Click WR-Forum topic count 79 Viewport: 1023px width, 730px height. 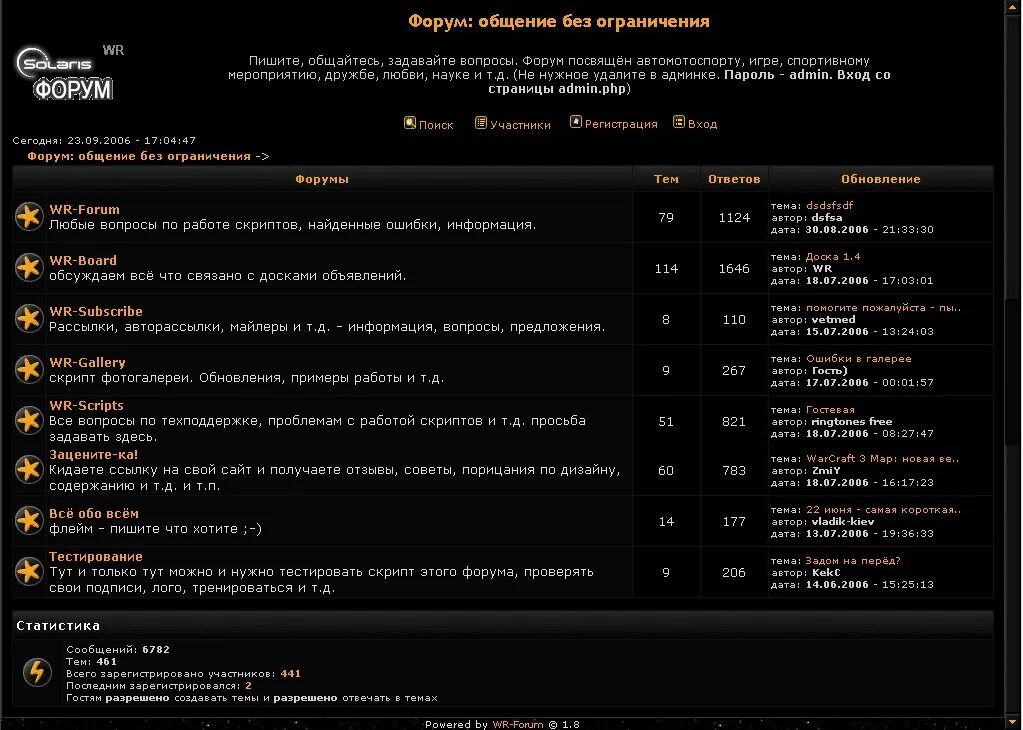(x=666, y=217)
